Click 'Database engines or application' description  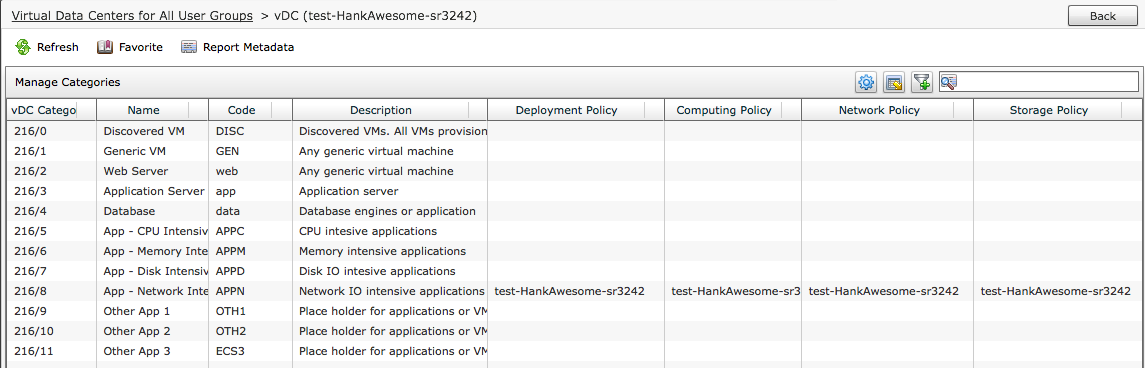(x=388, y=211)
